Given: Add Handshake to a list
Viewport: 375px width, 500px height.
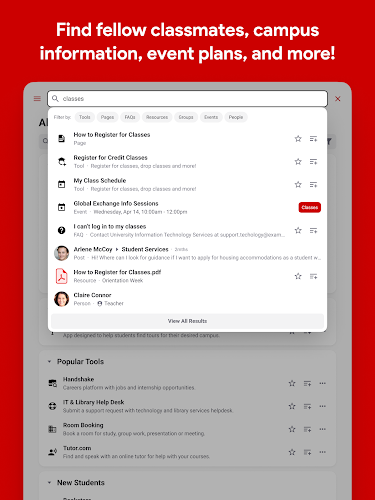Looking at the screenshot, I should click(307, 384).
